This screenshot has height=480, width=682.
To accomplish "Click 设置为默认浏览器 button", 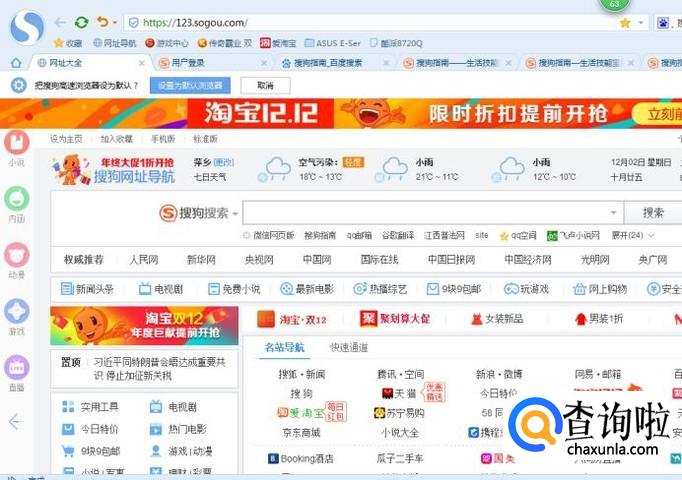I will tap(190, 86).
